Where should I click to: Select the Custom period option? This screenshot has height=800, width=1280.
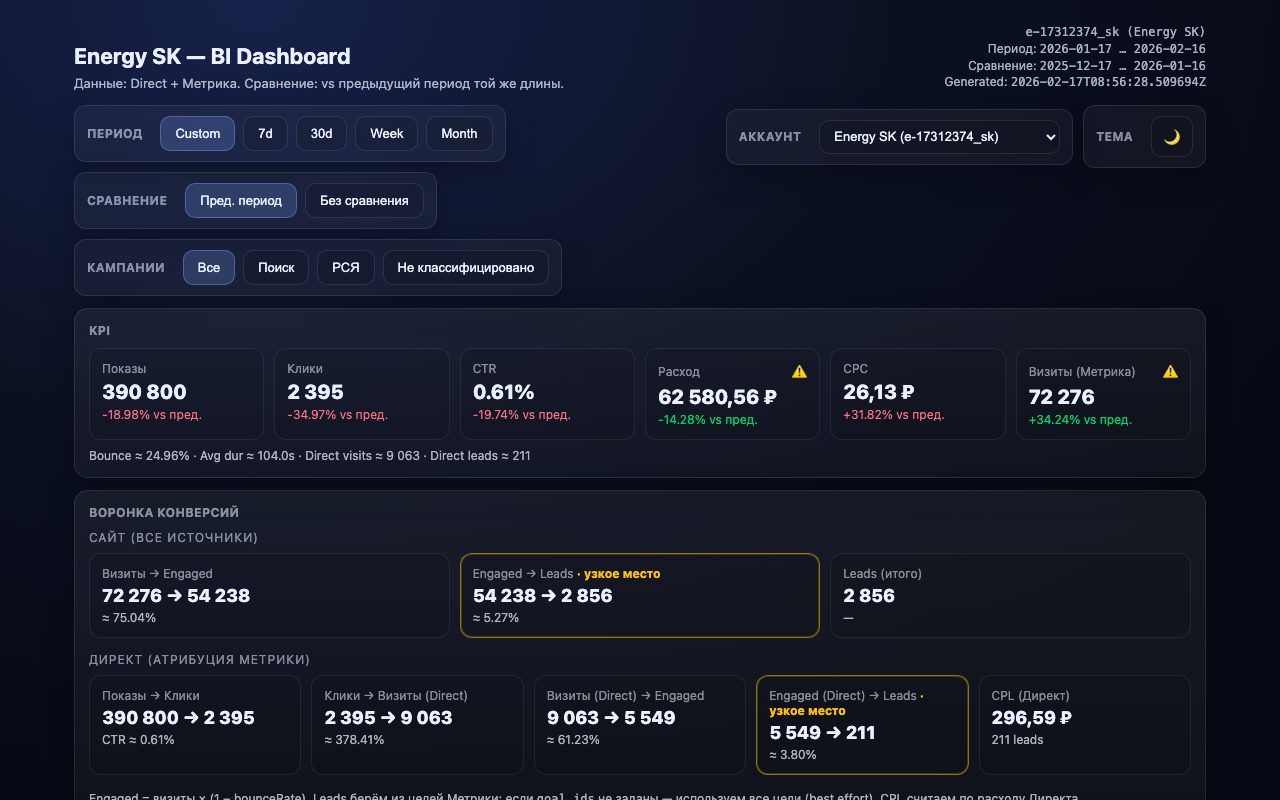197,133
